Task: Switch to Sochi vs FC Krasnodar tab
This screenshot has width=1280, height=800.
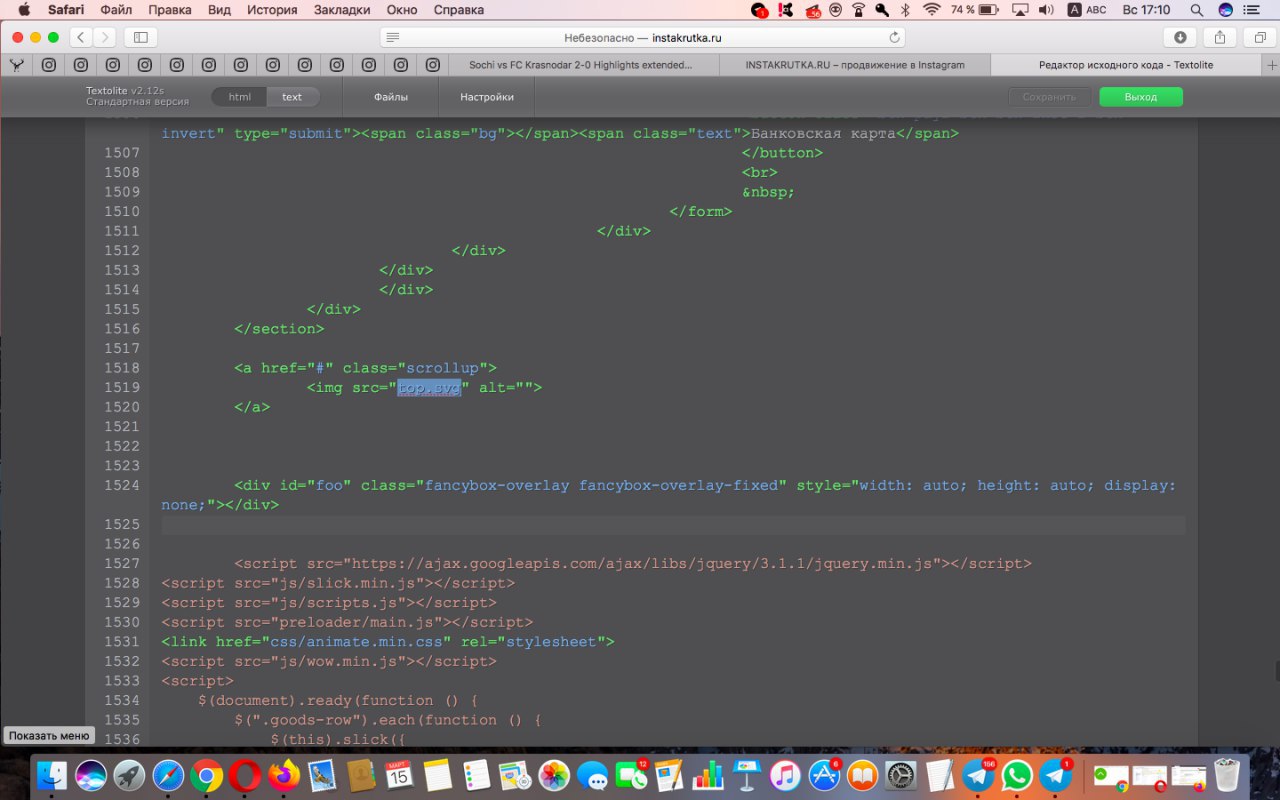Action: (x=581, y=65)
